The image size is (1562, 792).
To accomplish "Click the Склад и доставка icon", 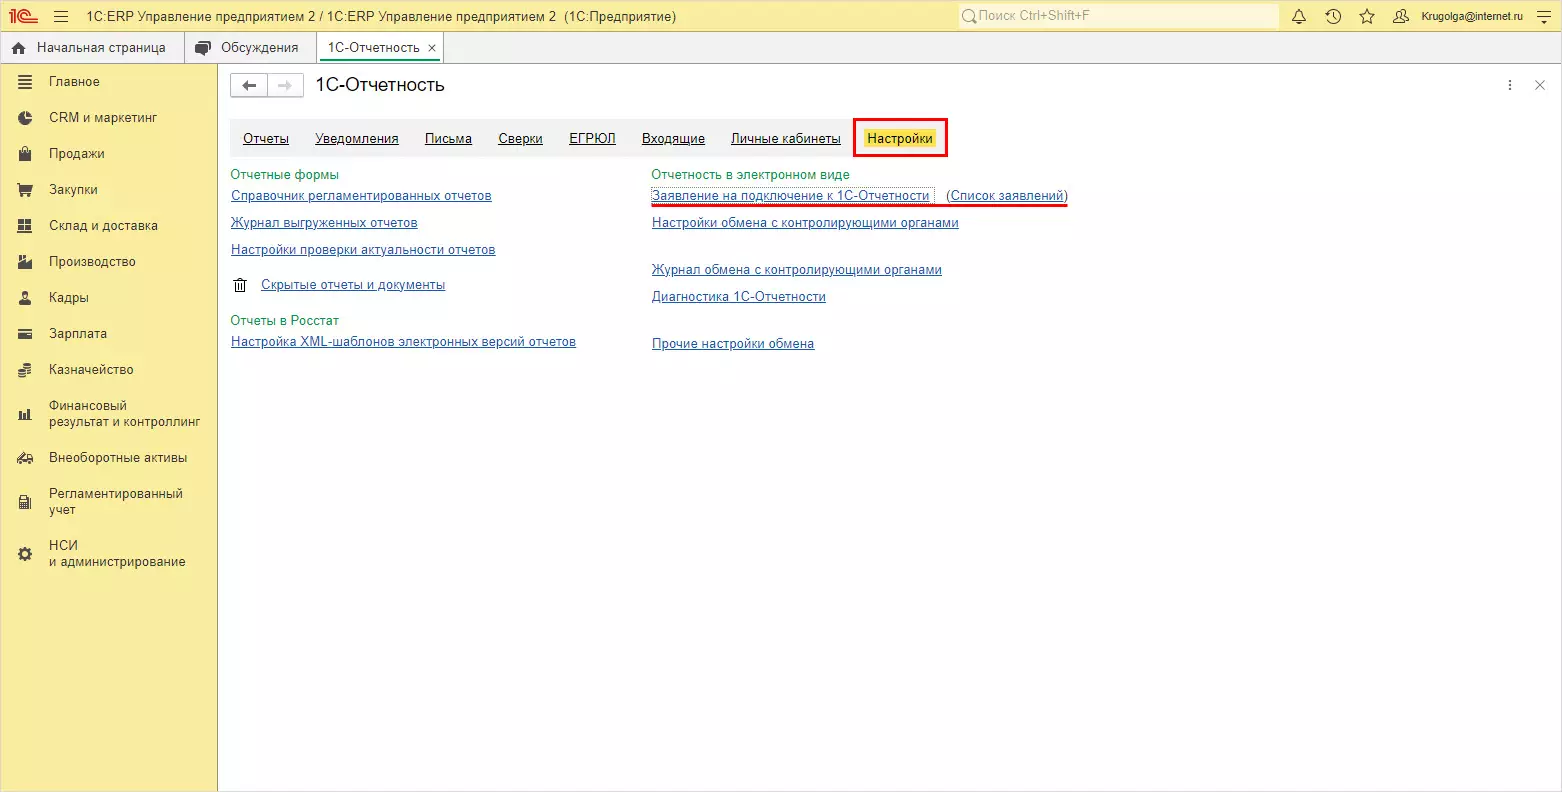I will click(x=25, y=226).
